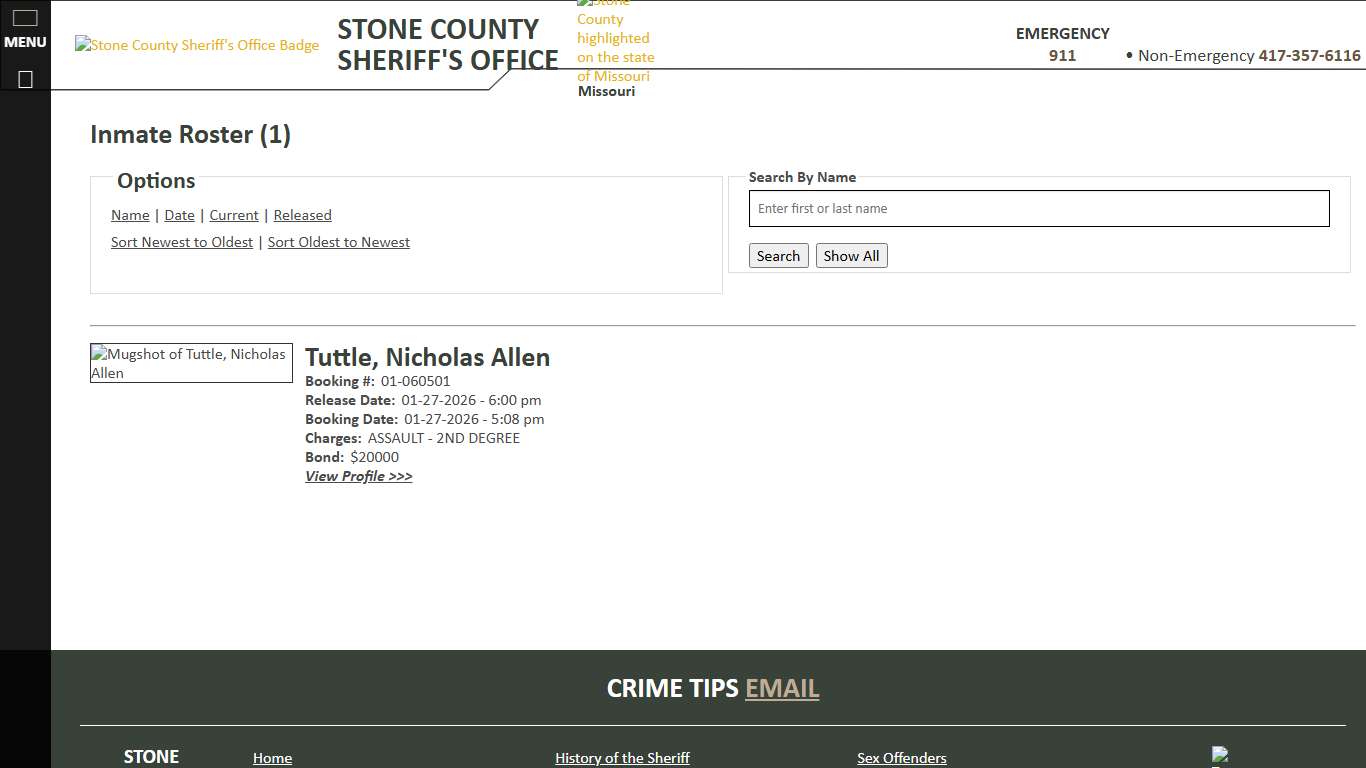
Task: Open the mugshot of Tuttle, Nicholas Allen
Action: tap(190, 363)
